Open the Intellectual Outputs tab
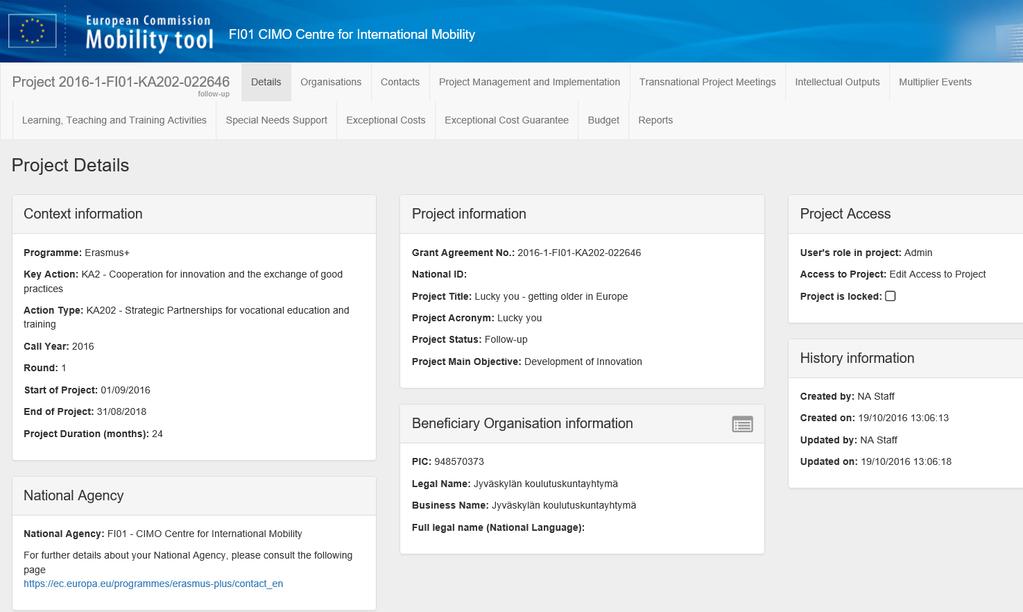This screenshot has height=612, width=1023. [837, 82]
